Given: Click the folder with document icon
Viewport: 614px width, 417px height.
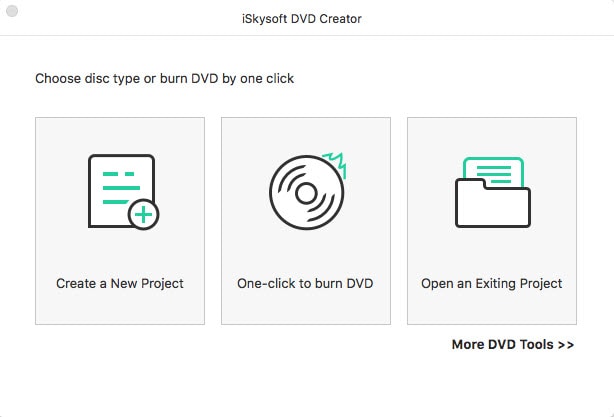Looking at the screenshot, I should coord(493,192).
